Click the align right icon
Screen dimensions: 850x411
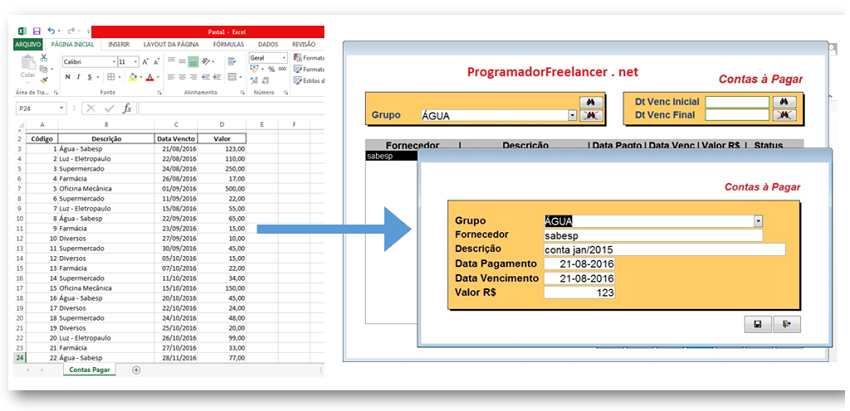pos(194,77)
